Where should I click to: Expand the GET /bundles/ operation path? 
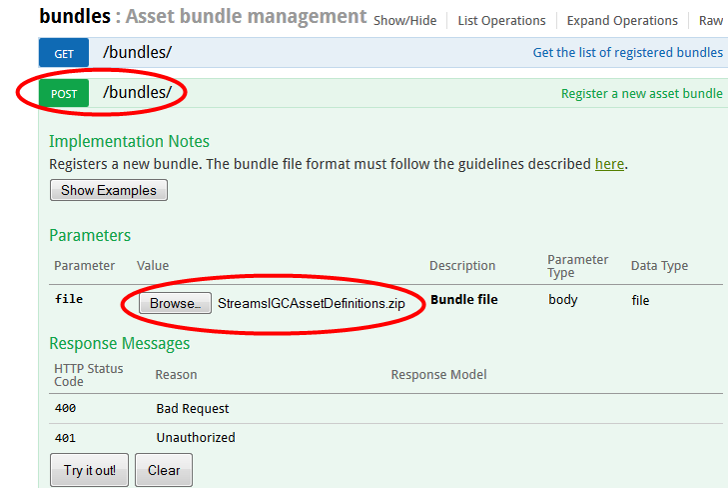pyautogui.click(x=137, y=52)
